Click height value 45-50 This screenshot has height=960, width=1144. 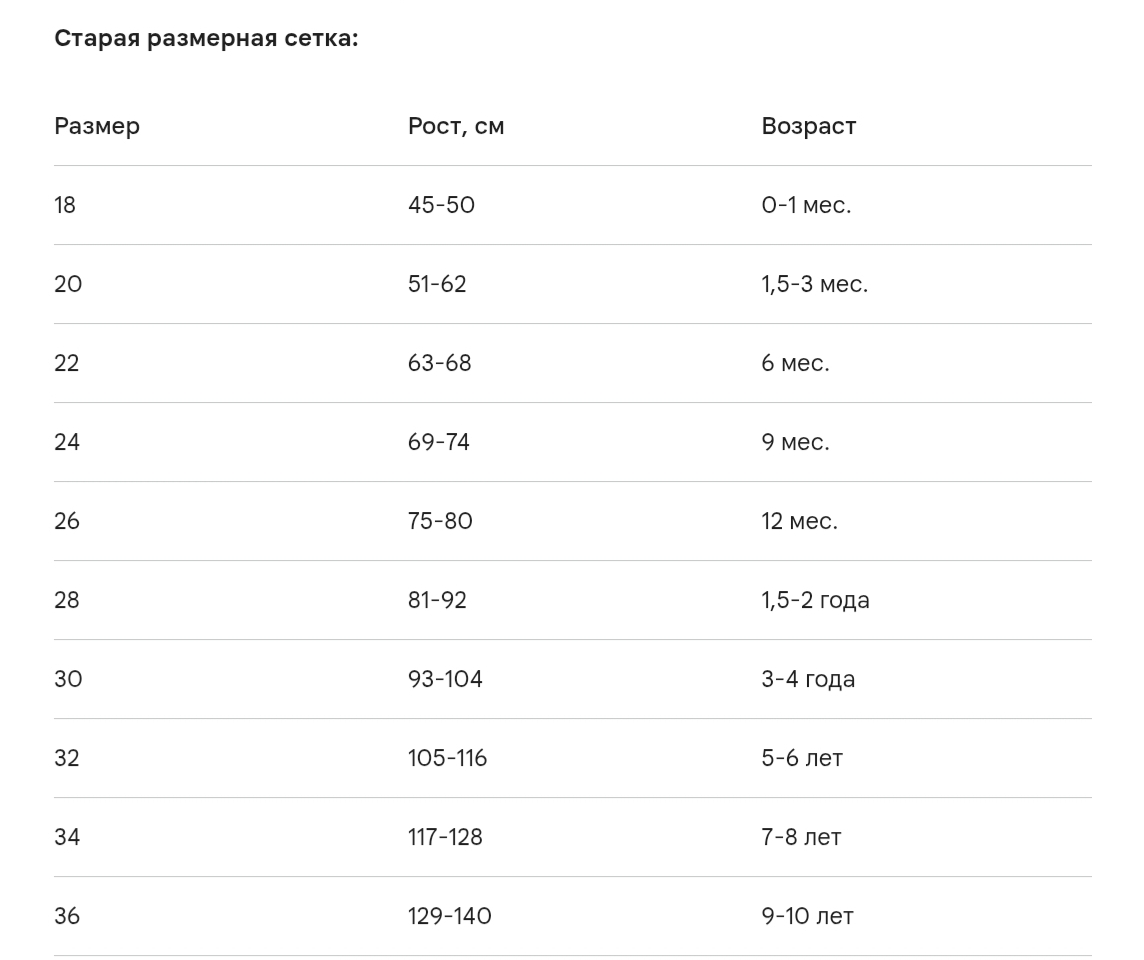tap(441, 205)
